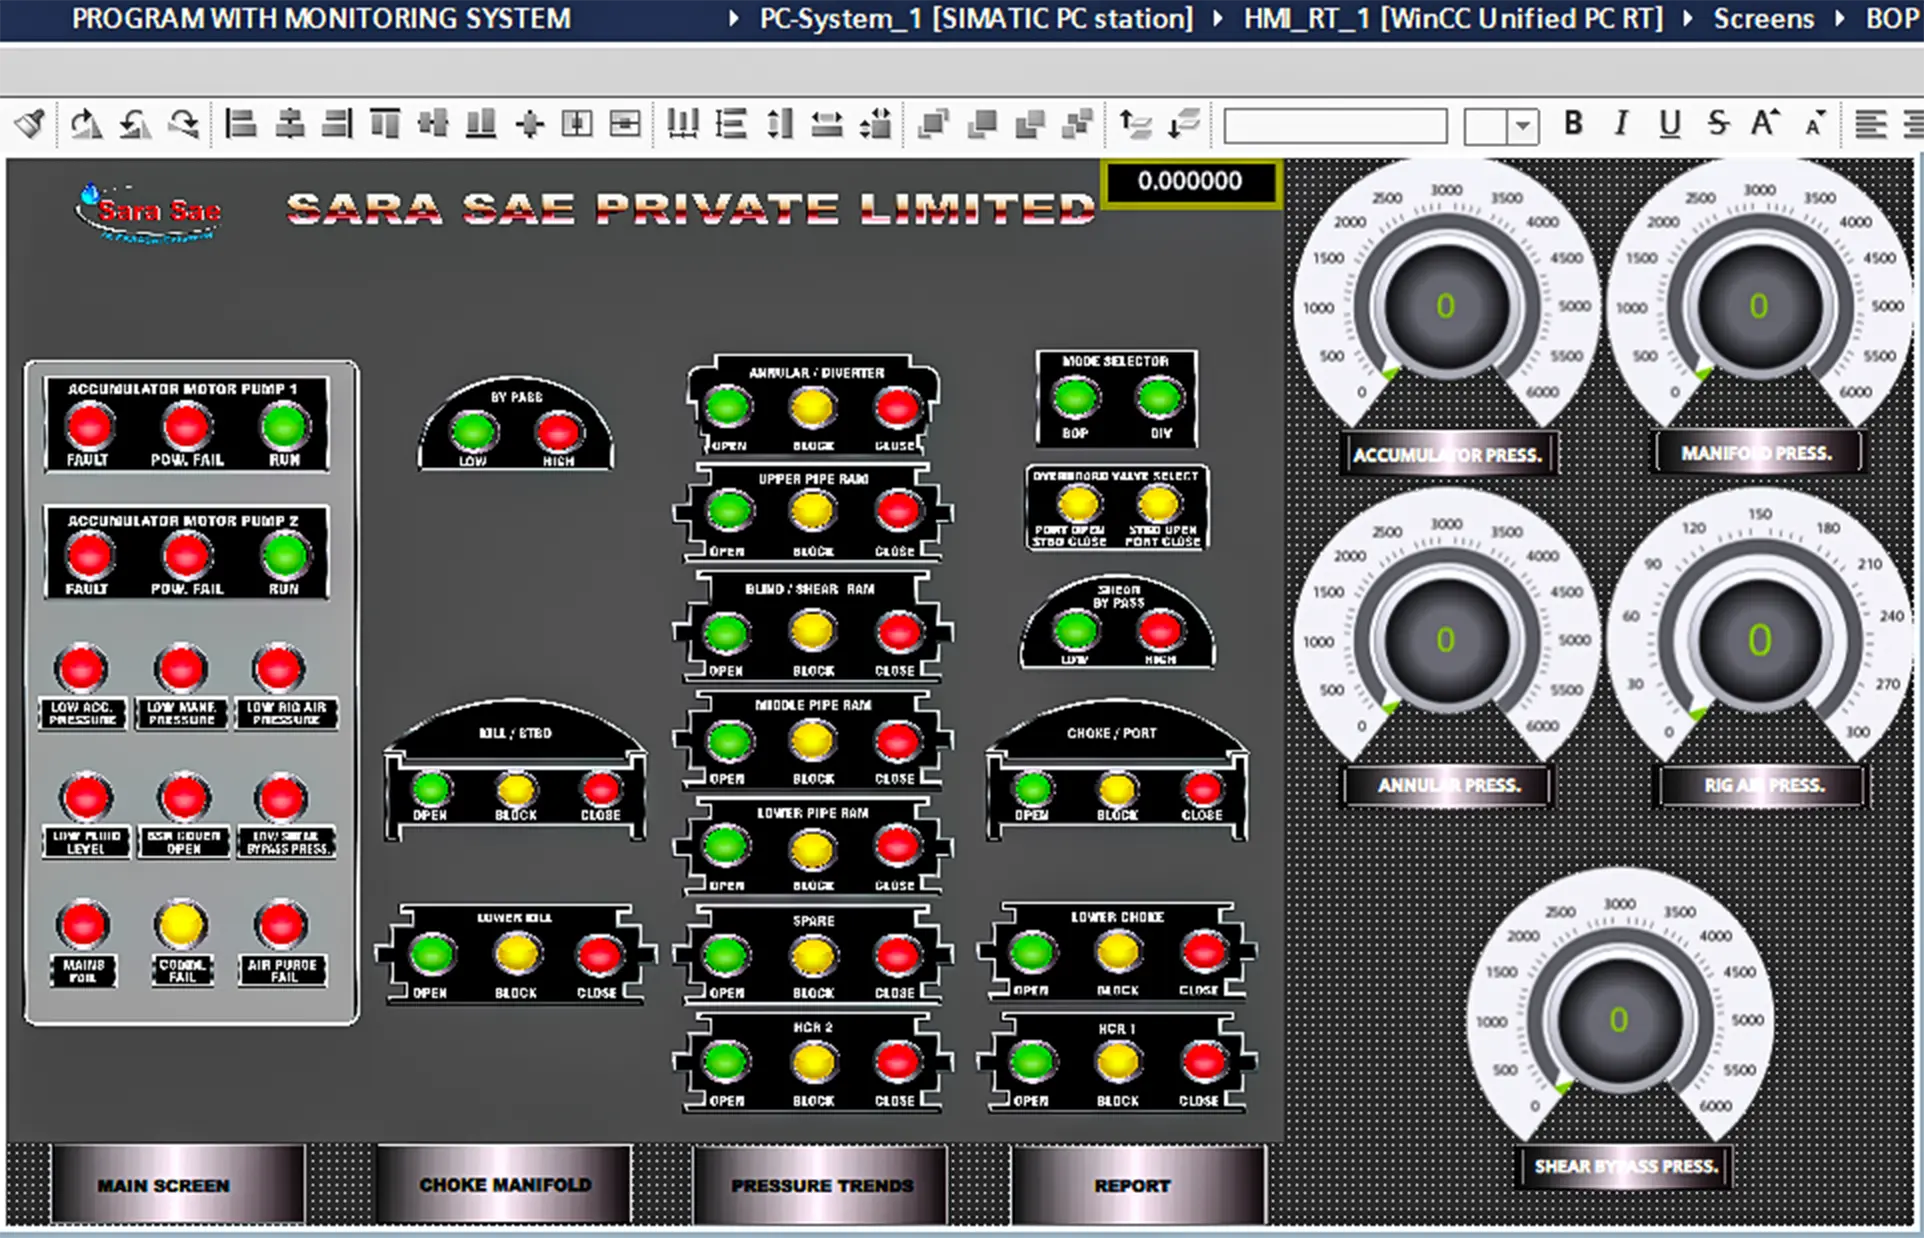
Task: Click the format painter brush icon
Action: click(x=30, y=124)
